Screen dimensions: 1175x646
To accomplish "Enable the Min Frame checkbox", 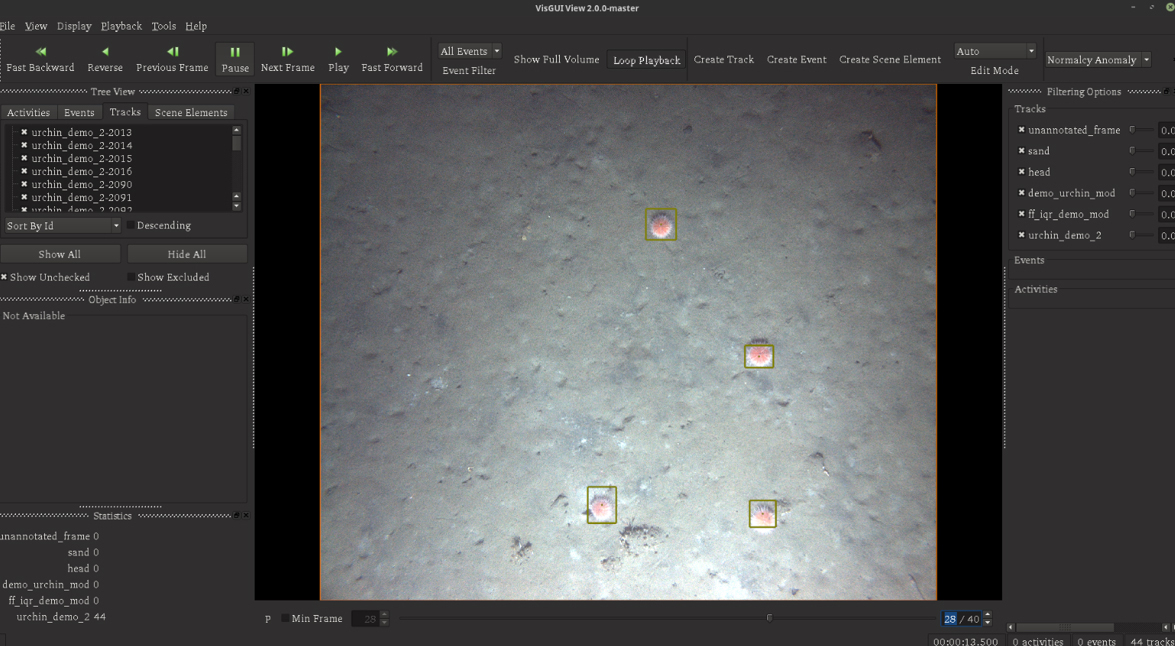I will [x=286, y=618].
